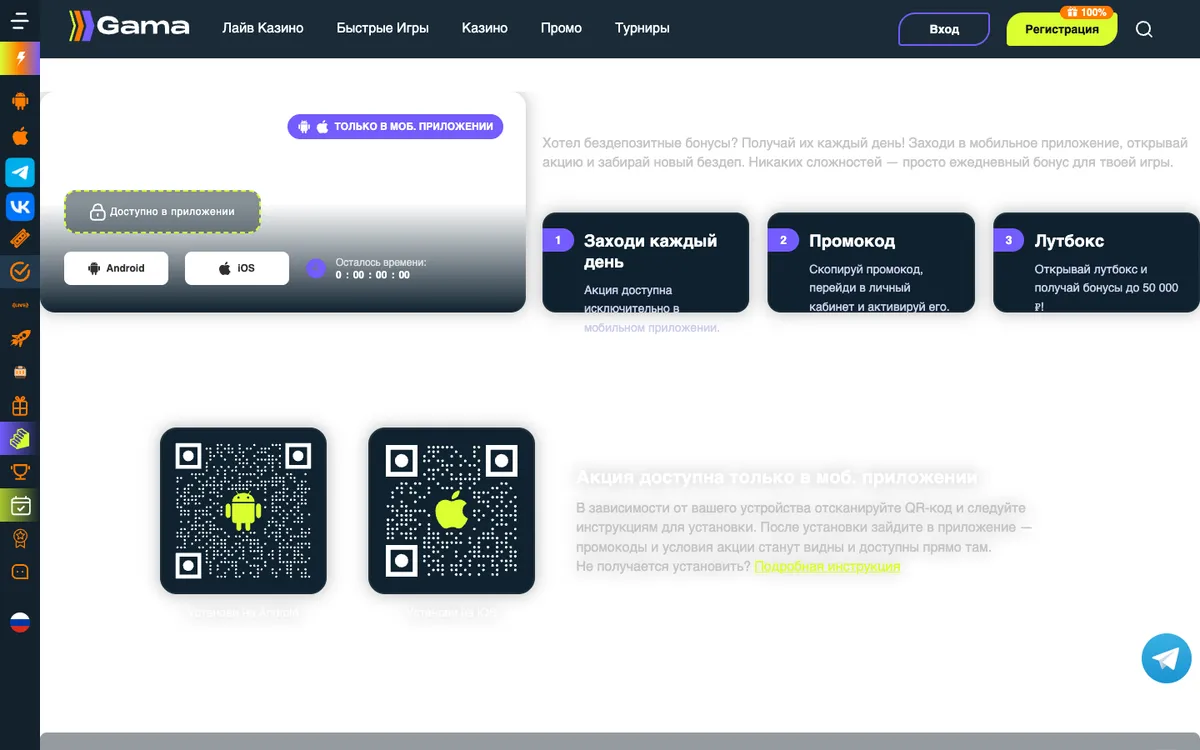Click the search magnifier icon in the header
The image size is (1200, 750).
pyautogui.click(x=1145, y=29)
